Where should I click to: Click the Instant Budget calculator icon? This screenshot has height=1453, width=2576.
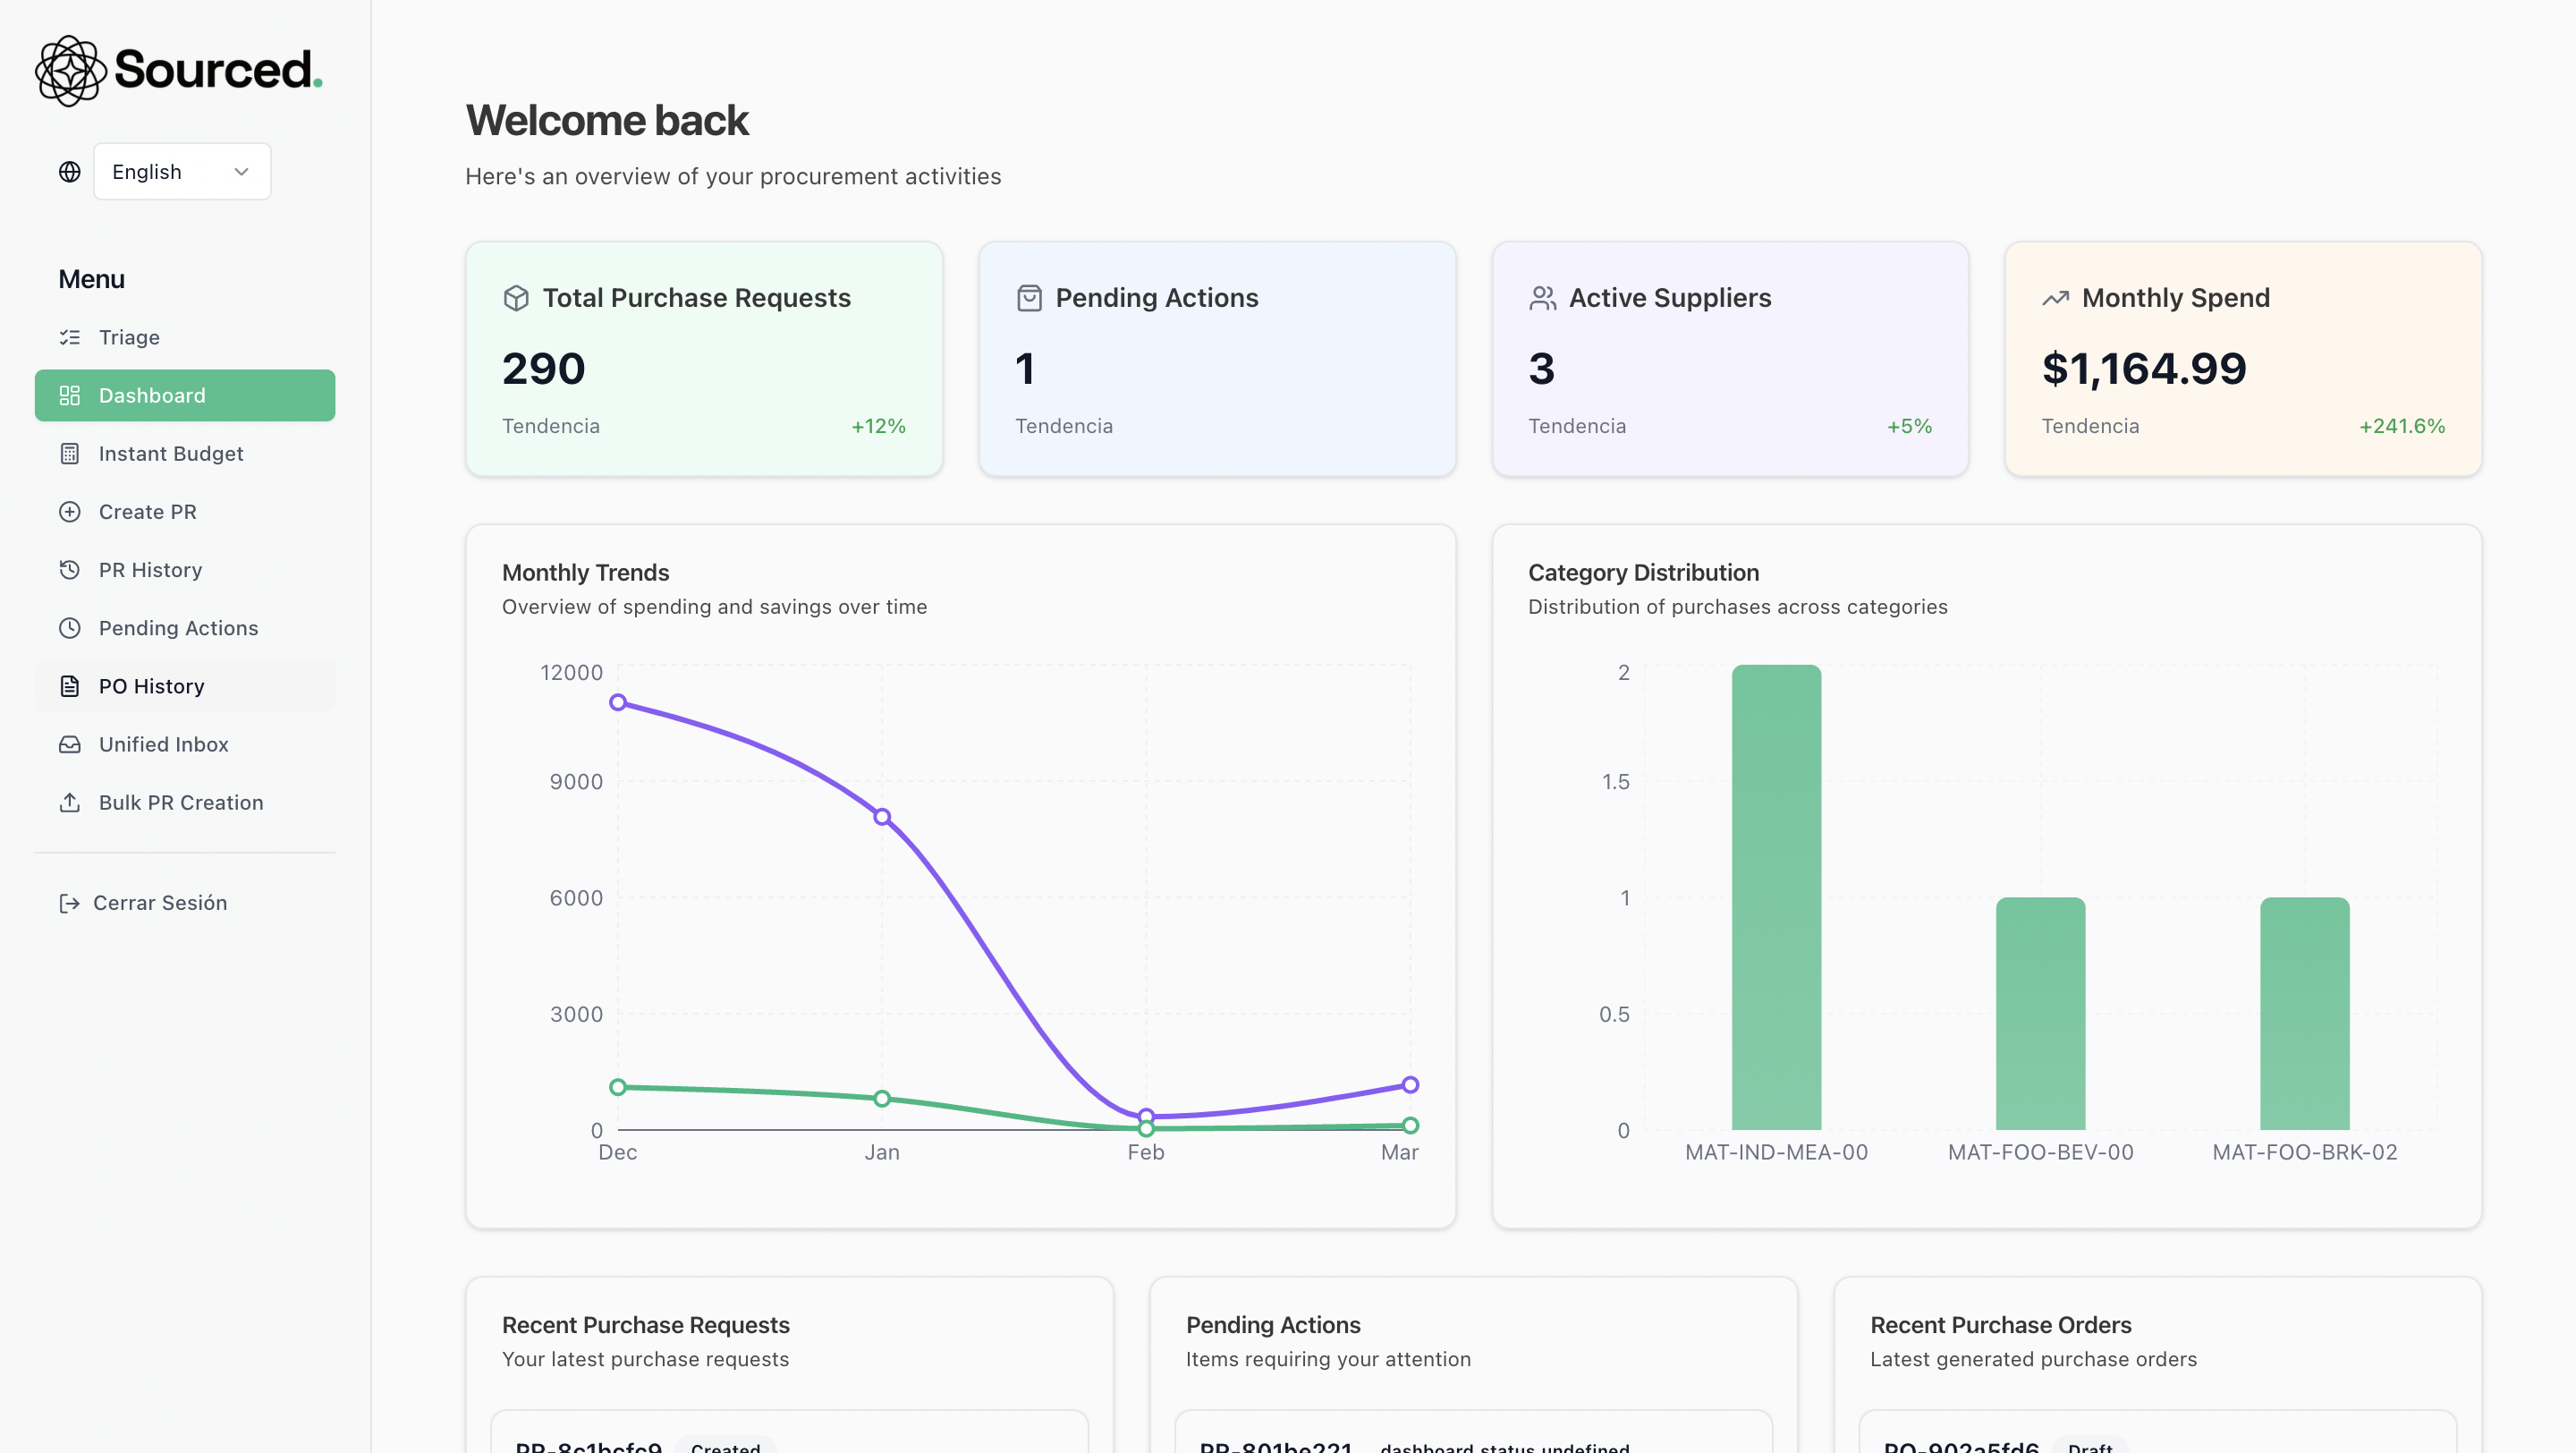(x=69, y=454)
